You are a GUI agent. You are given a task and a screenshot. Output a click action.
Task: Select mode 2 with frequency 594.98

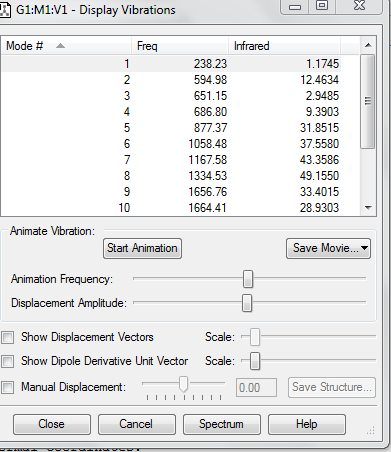(171, 80)
